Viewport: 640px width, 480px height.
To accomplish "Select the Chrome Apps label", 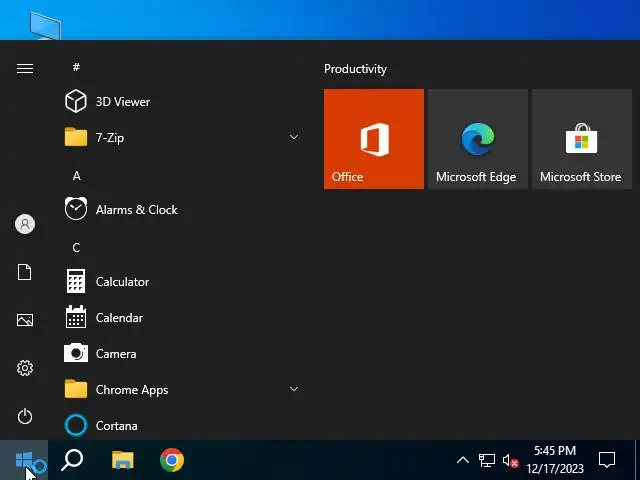I will click(132, 390).
